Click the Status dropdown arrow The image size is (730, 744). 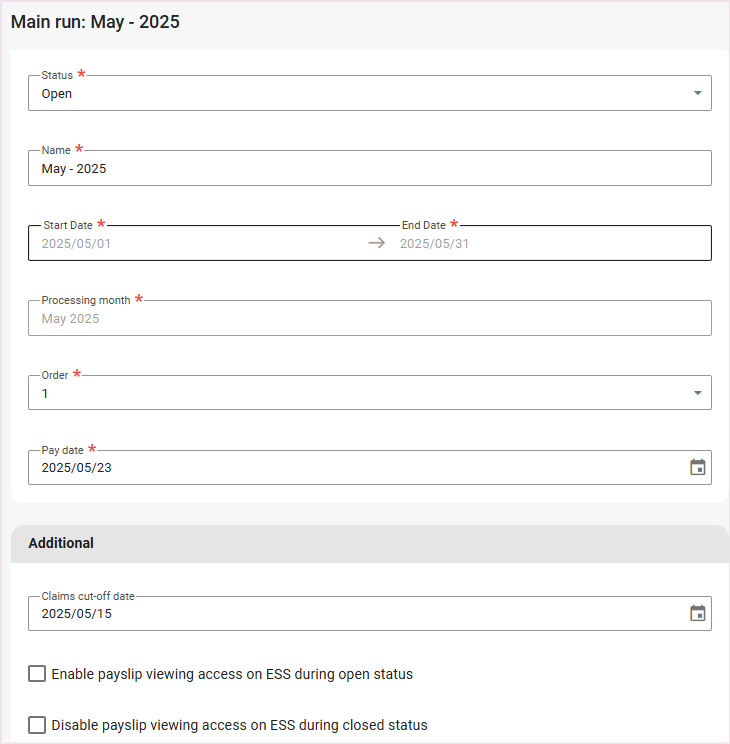[697, 93]
